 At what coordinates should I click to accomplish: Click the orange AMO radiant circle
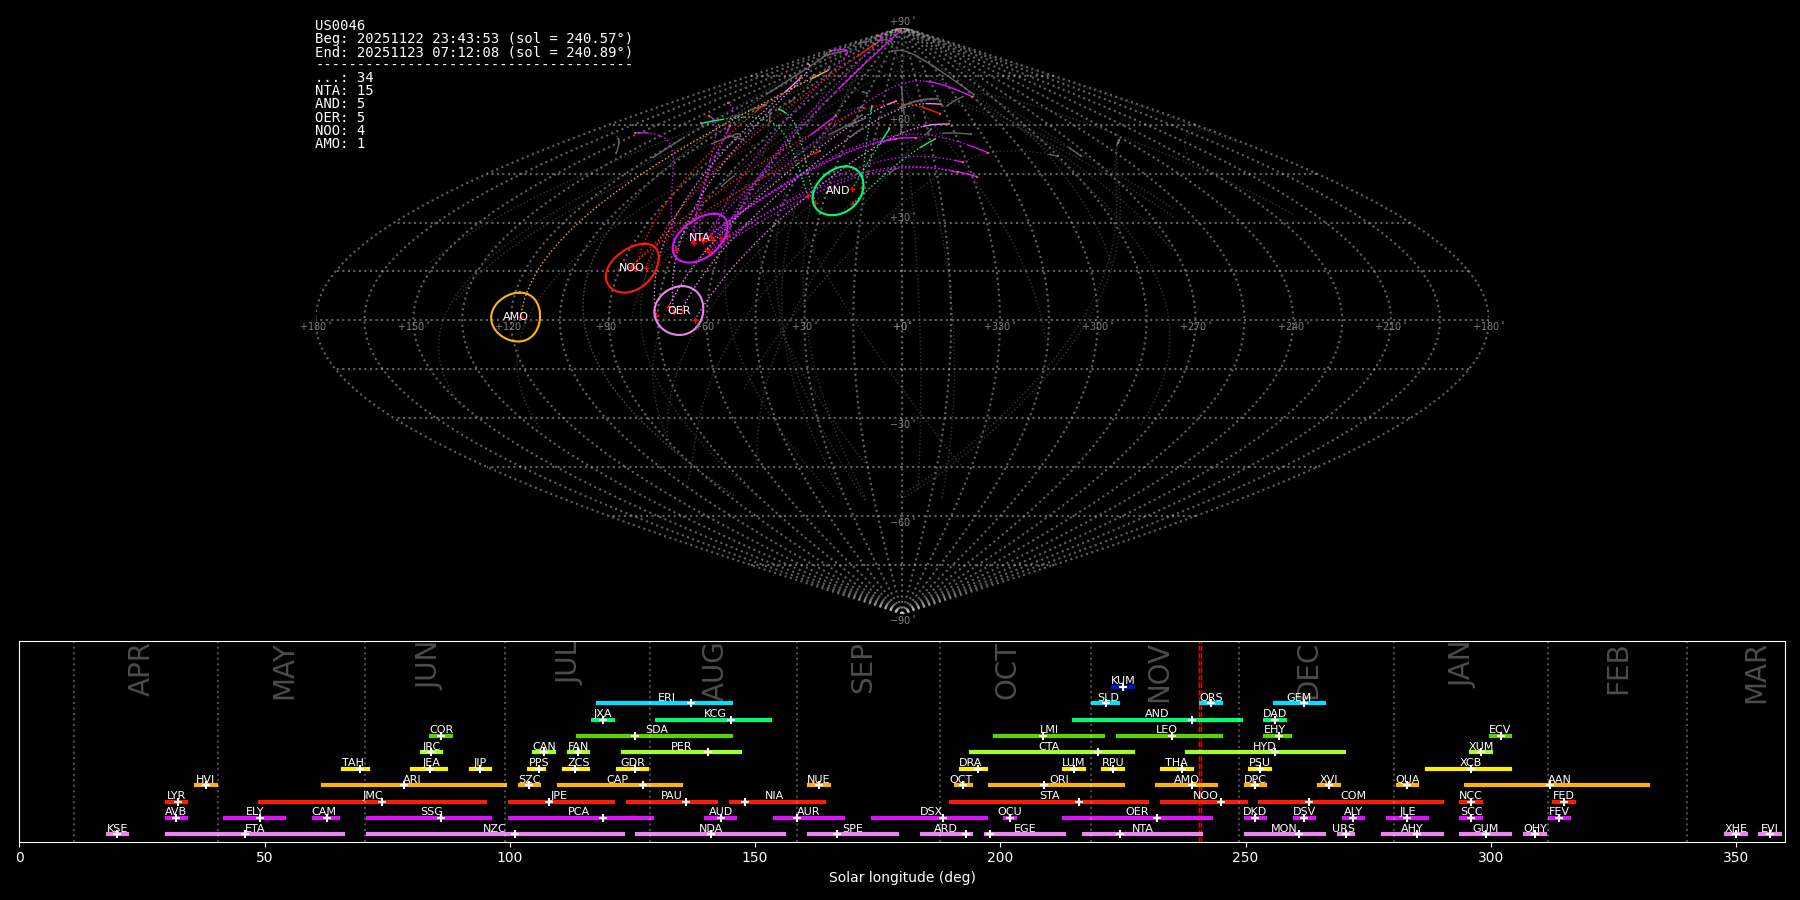[515, 317]
